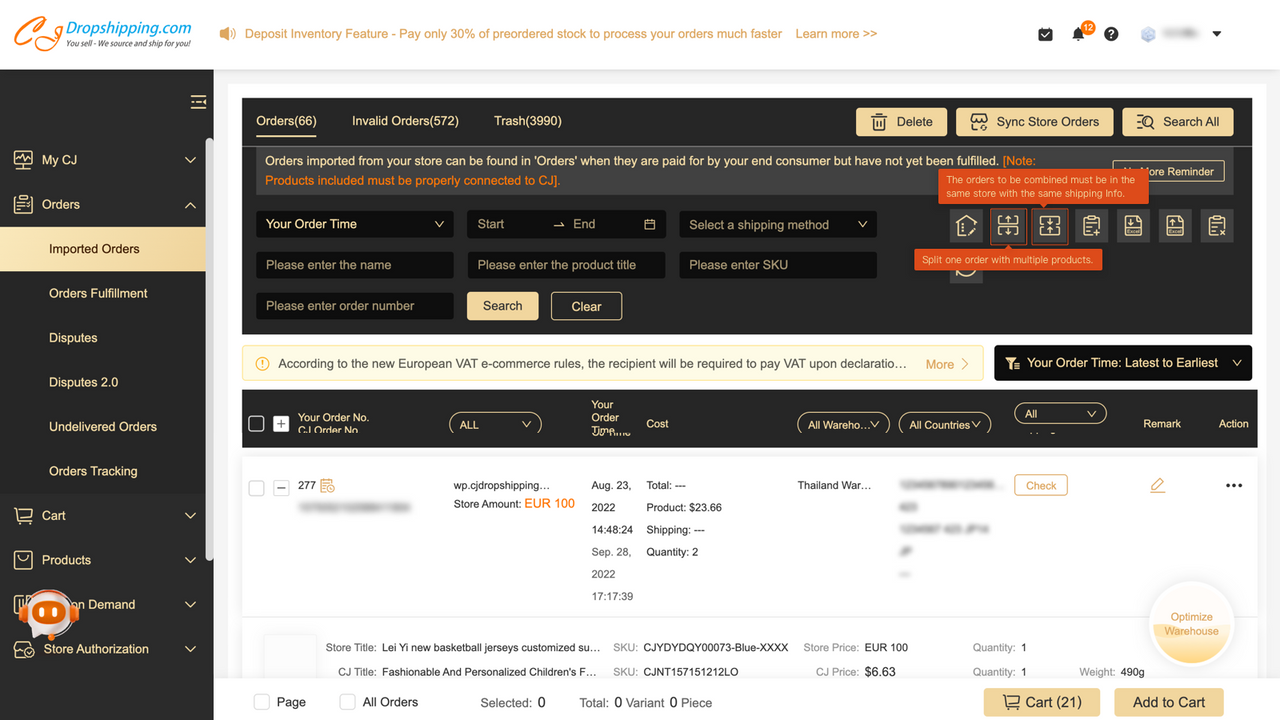The width and height of the screenshot is (1280, 720).
Task: Collapse the Orders section in the sidebar
Action: coord(190,204)
